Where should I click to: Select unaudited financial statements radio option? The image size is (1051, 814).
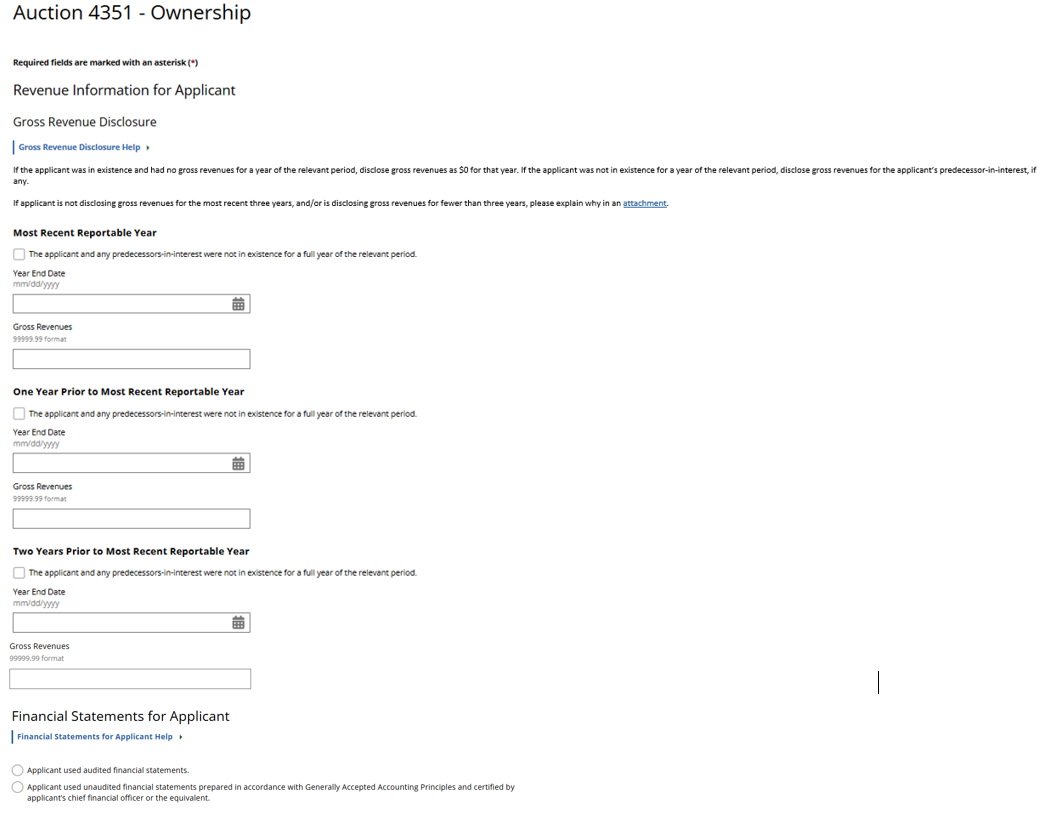coord(18,787)
